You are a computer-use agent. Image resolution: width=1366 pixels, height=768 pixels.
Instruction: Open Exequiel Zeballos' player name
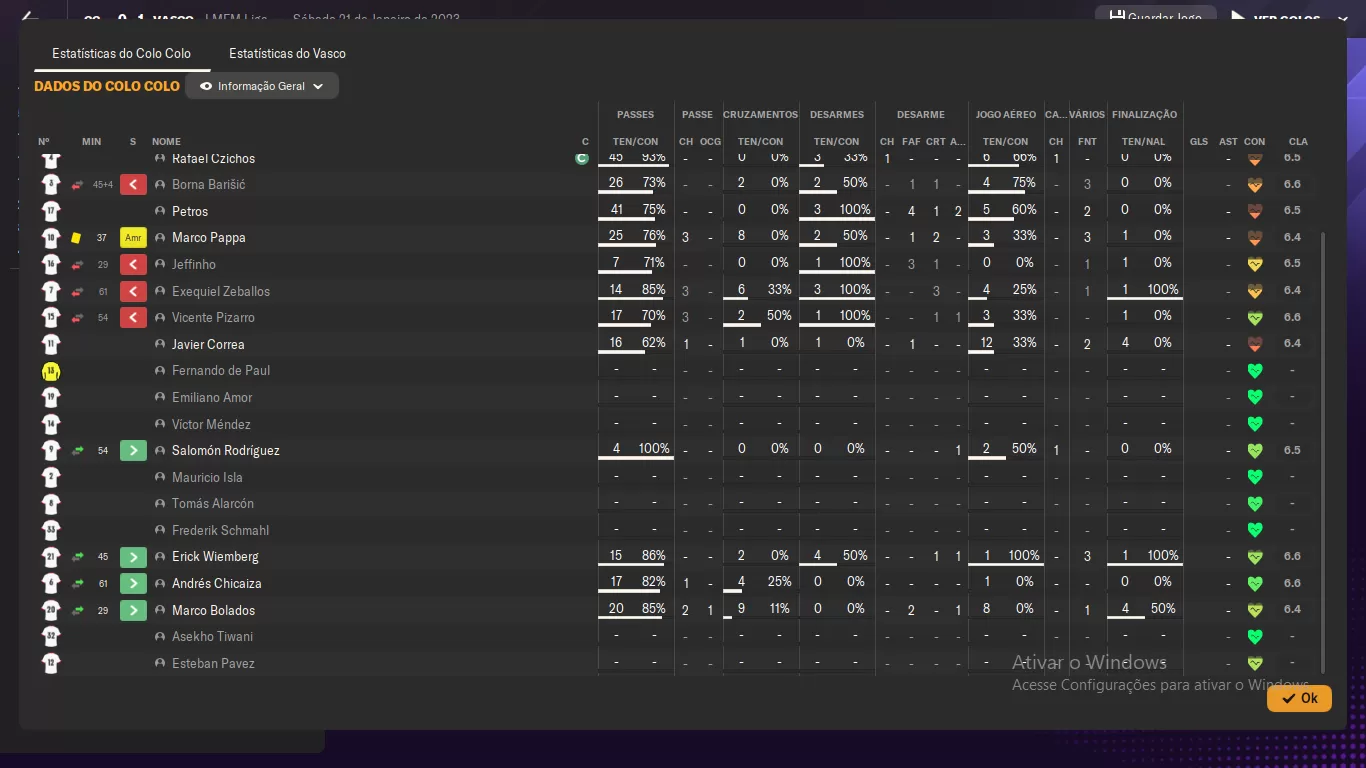tap(221, 291)
